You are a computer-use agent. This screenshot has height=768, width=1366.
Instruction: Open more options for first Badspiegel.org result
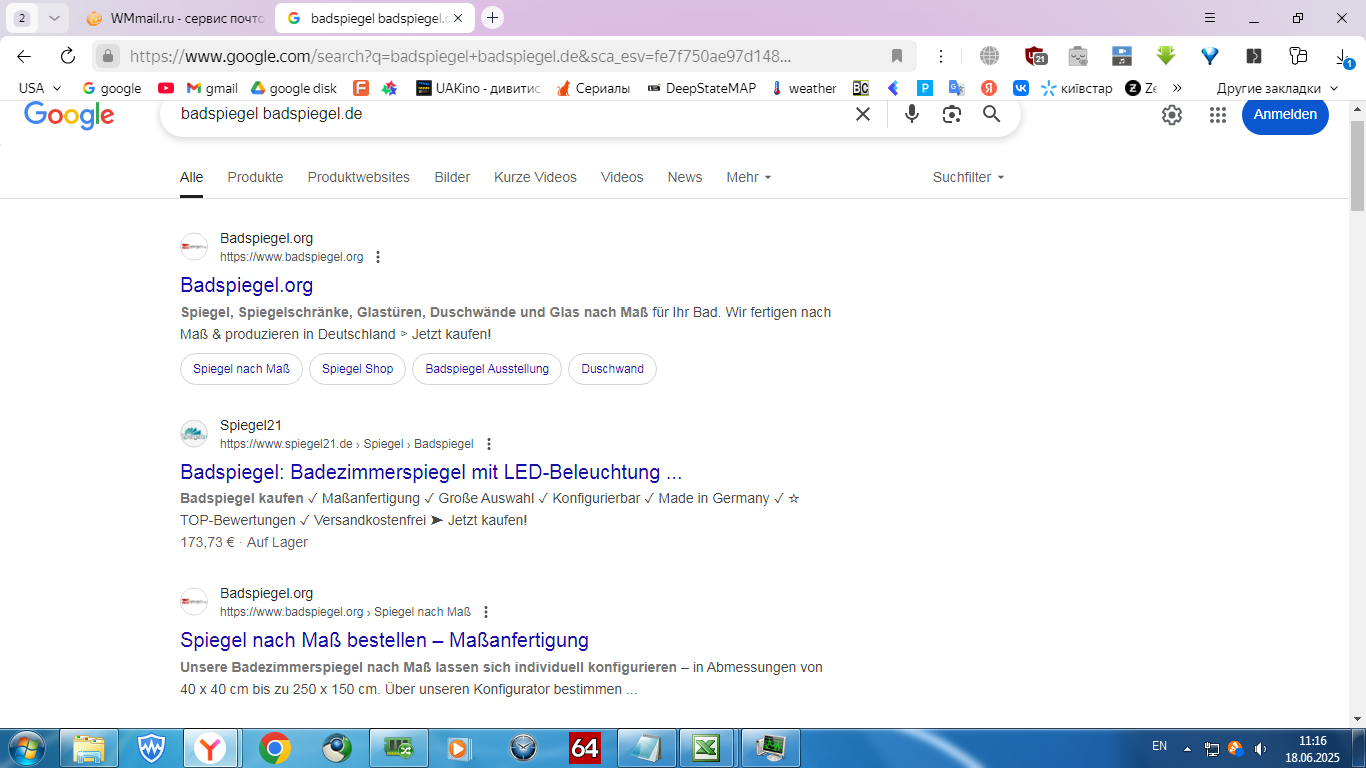(378, 257)
